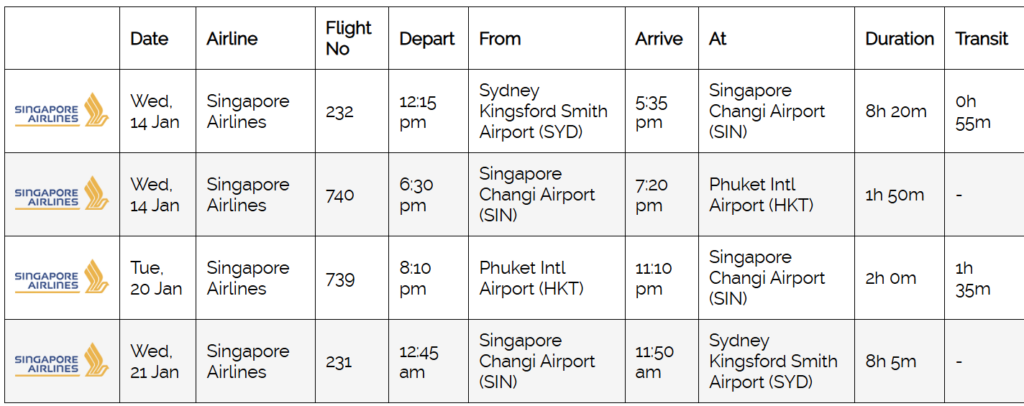Click the Wed, 21 Jan date cell
Viewport: 1024px width, 406px height.
coord(155,361)
